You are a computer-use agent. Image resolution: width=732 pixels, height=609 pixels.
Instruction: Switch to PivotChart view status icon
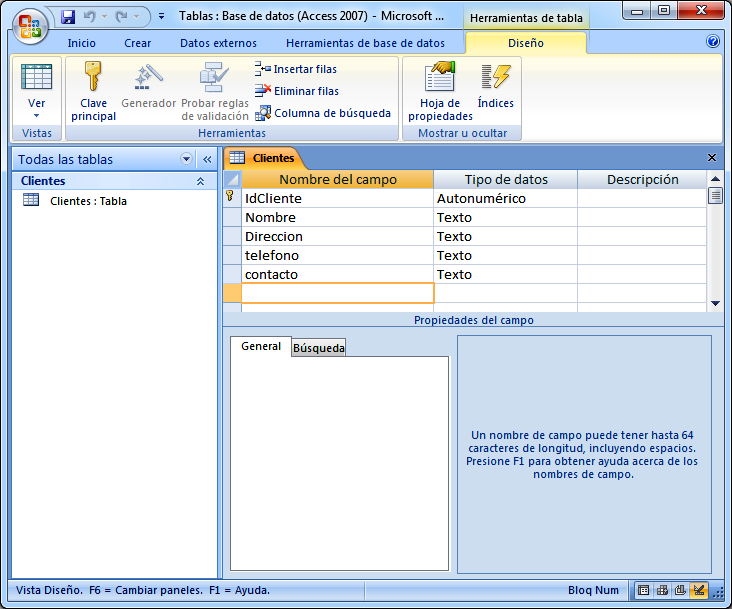[x=680, y=590]
